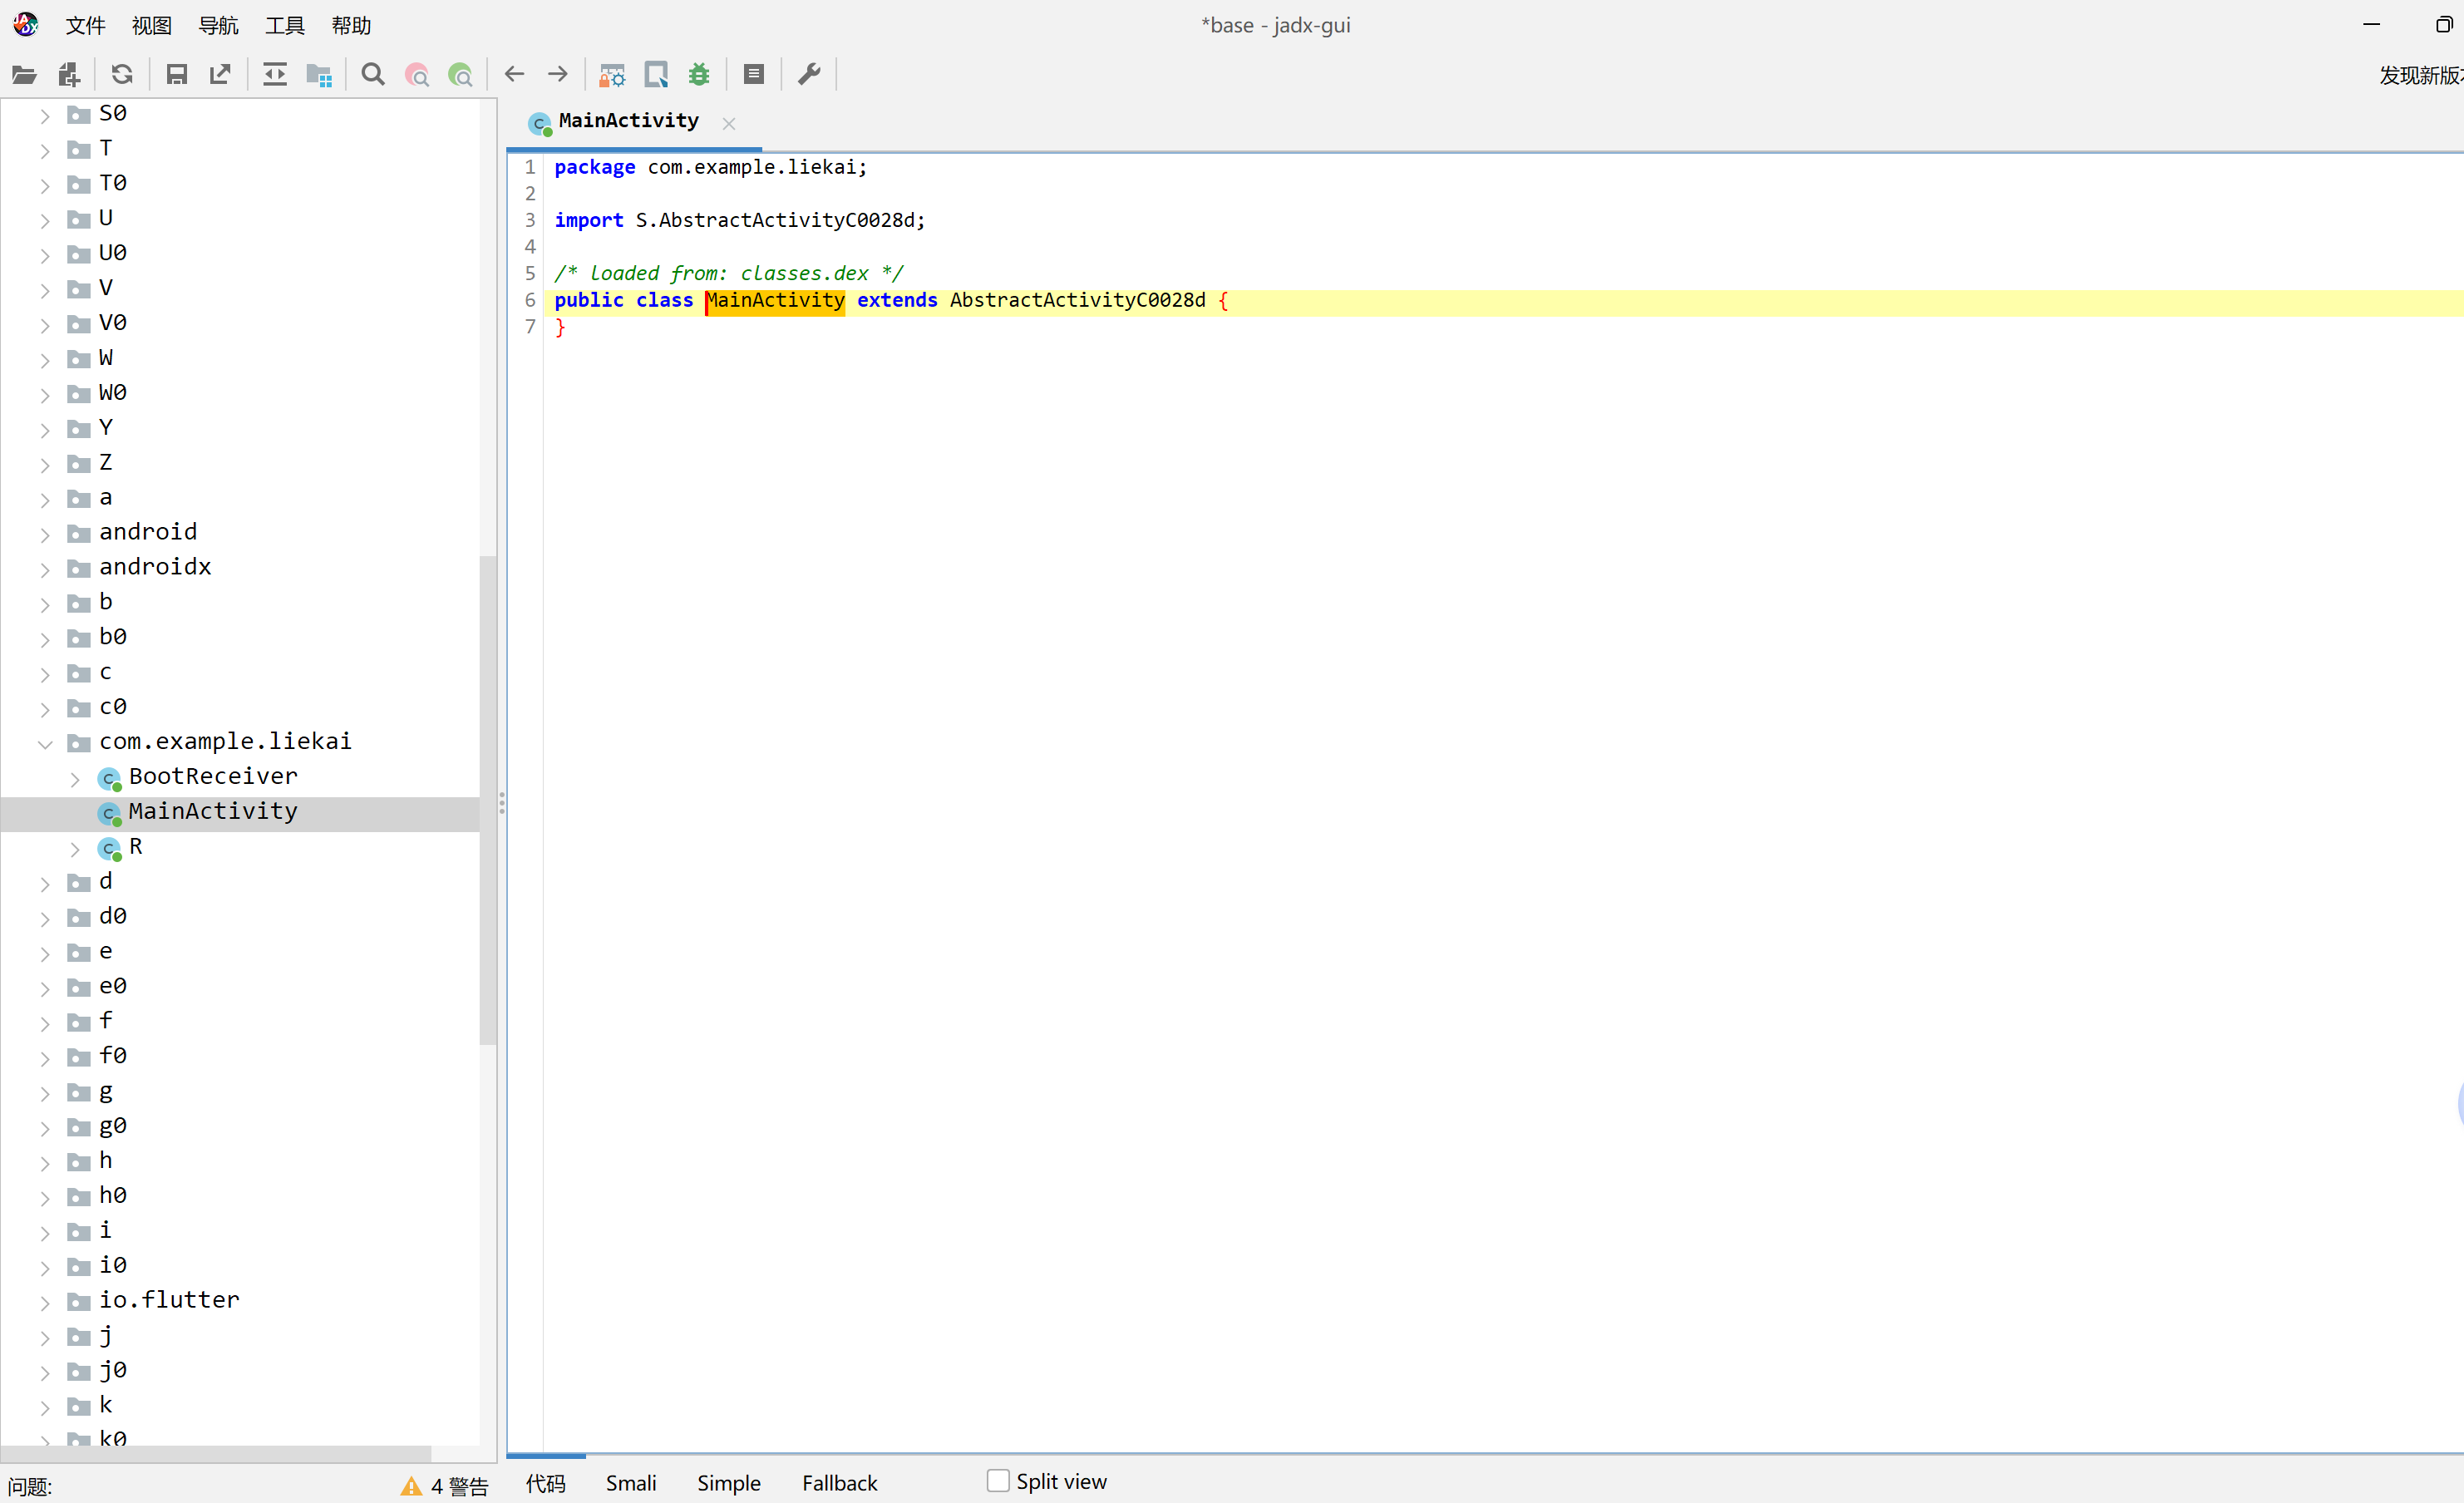Expand the S0 package node

45,115
